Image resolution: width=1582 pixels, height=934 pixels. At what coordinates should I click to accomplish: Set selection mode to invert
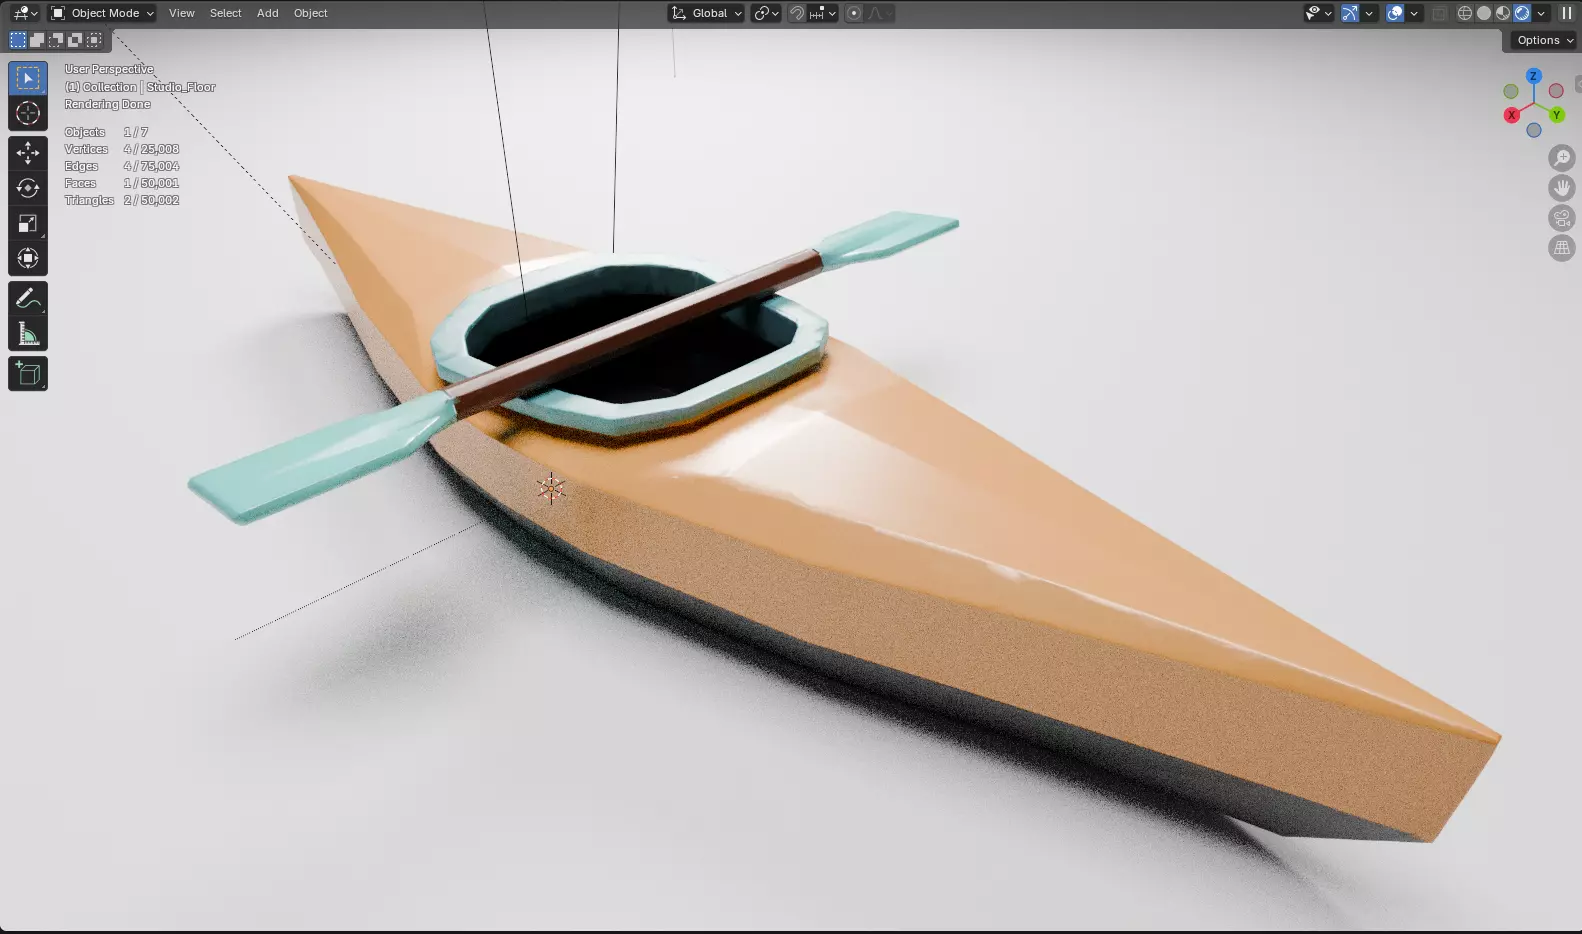click(x=75, y=40)
